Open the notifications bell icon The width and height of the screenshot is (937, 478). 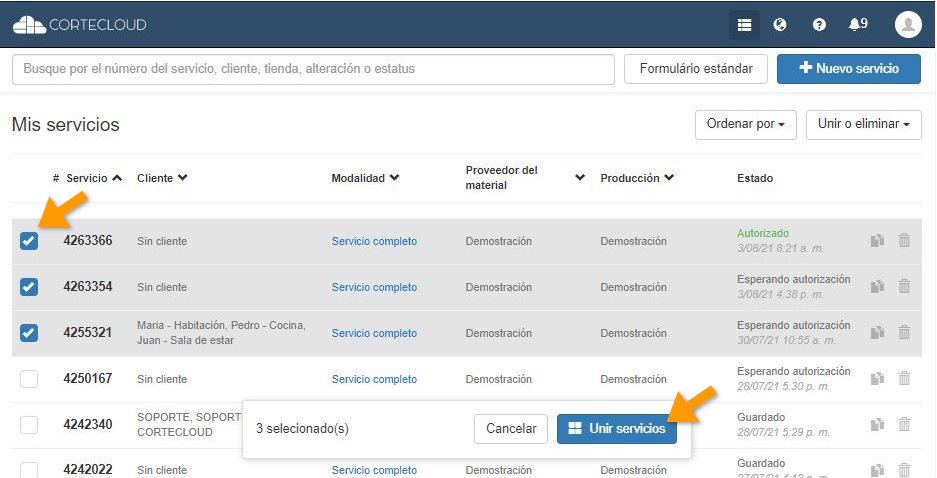pos(857,25)
